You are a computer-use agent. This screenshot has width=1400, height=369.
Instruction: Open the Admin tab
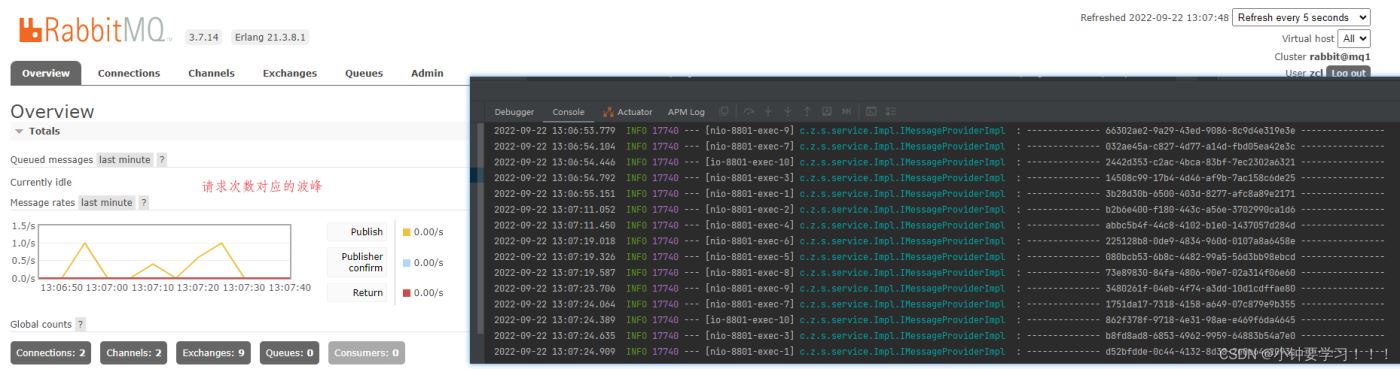(427, 73)
